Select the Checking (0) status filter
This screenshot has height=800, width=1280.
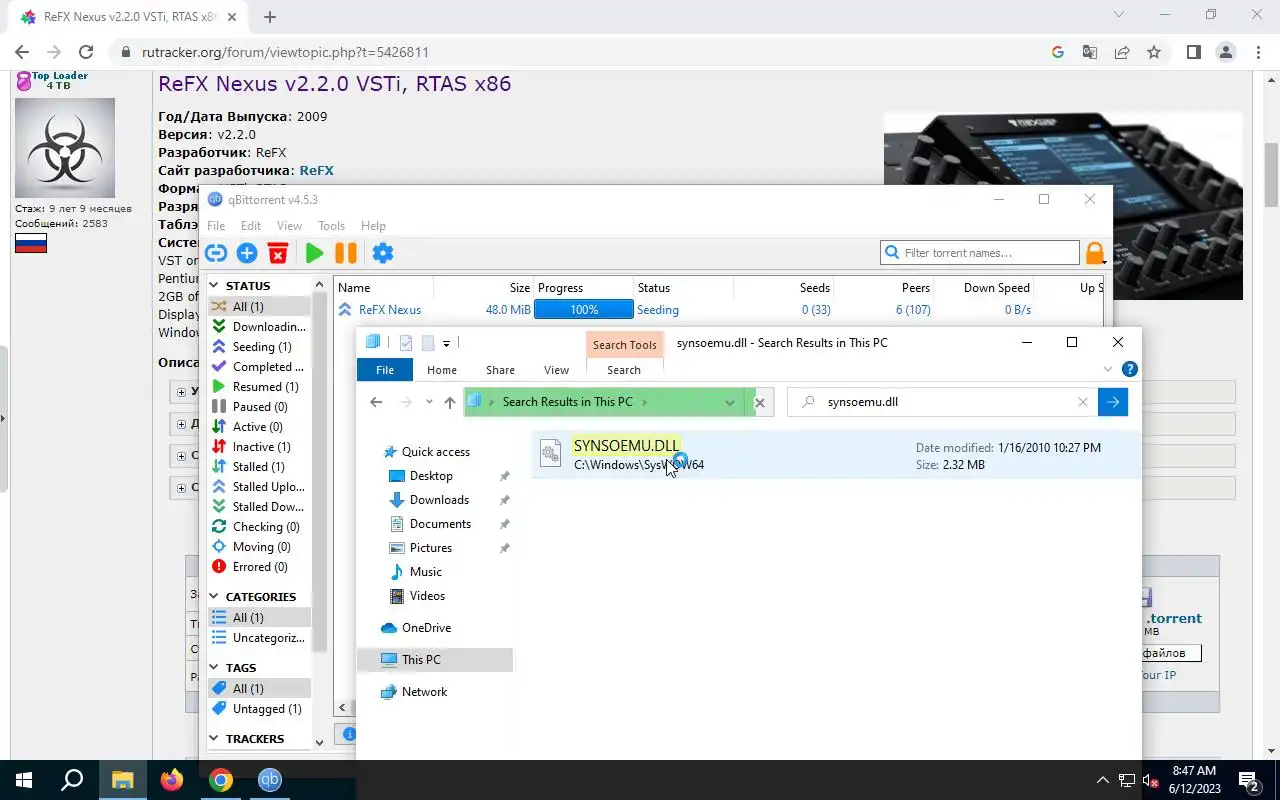click(x=259, y=527)
